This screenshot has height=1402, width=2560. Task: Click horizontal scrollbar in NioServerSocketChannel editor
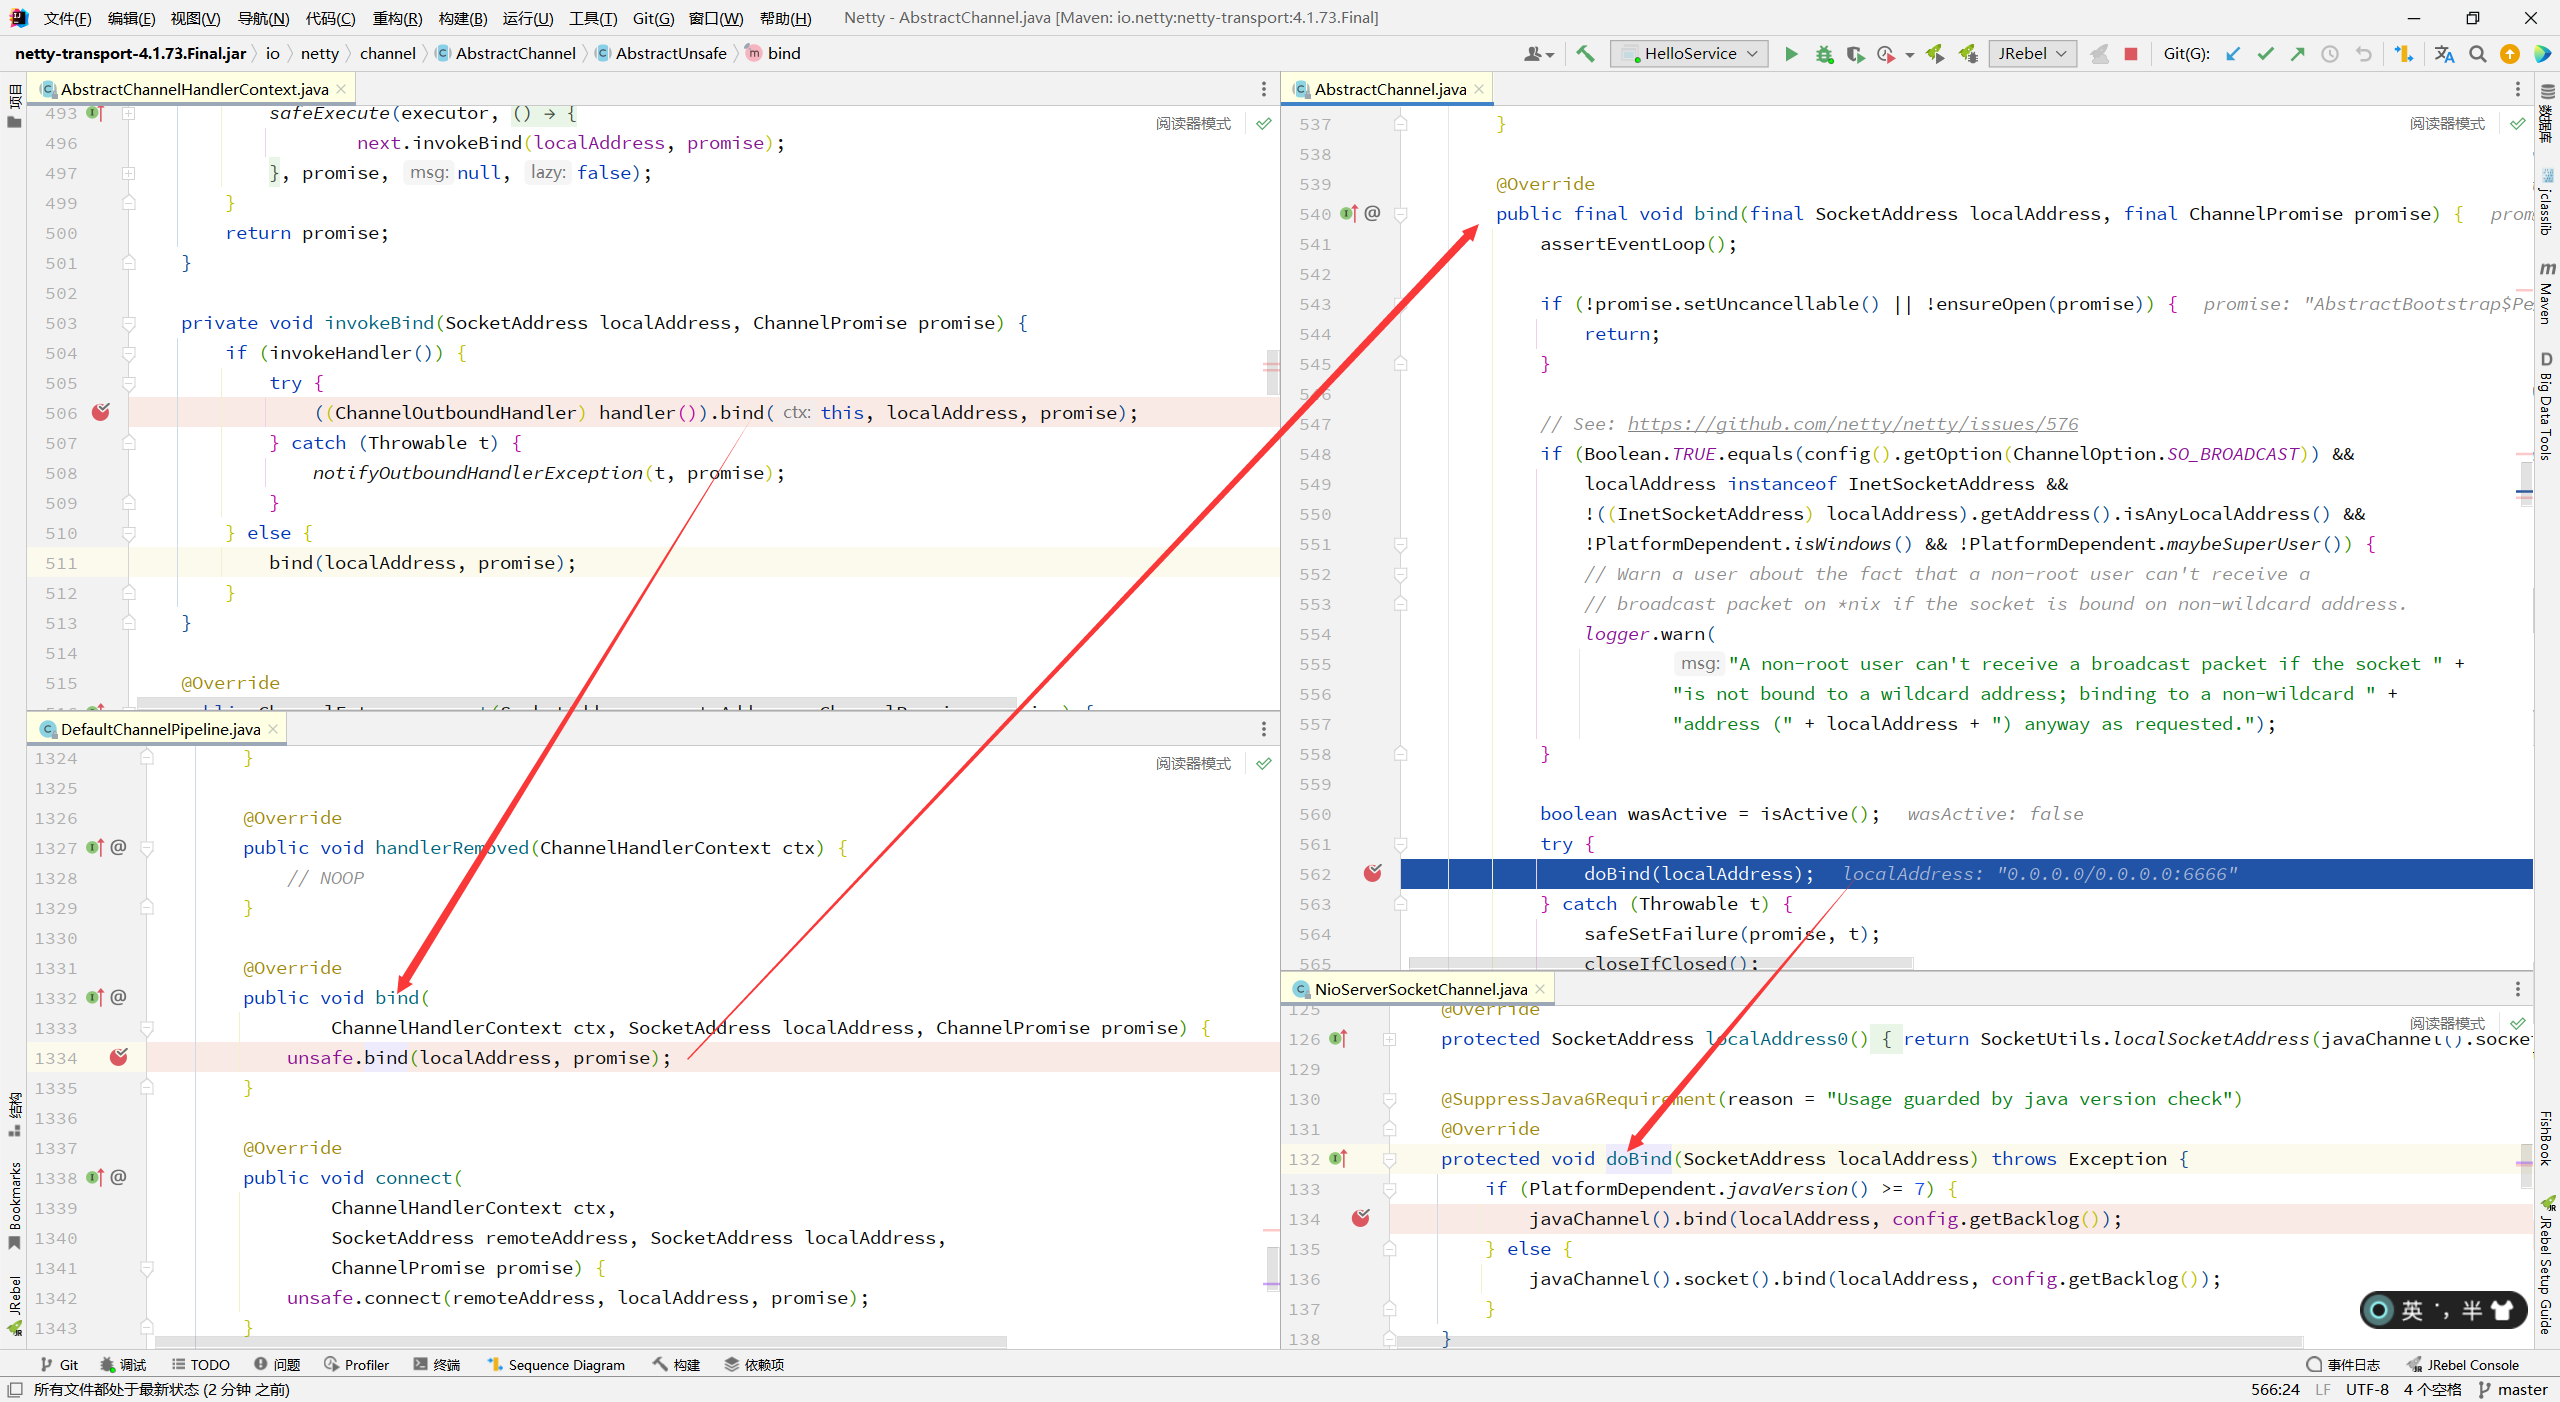pos(1849,1341)
